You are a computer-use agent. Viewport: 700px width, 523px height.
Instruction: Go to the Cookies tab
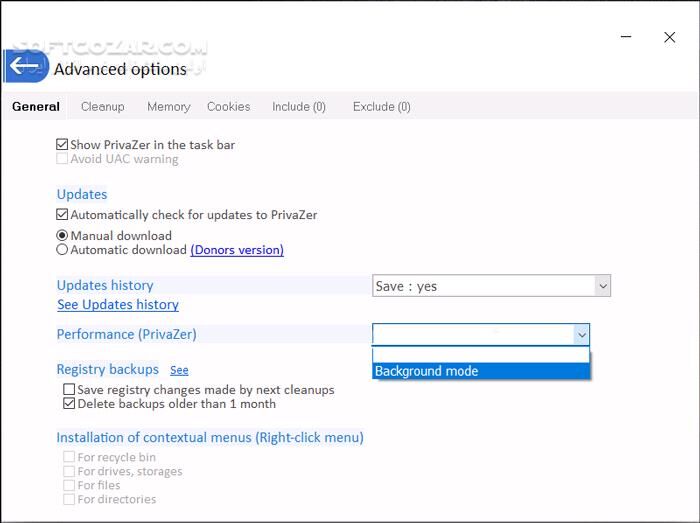228,107
